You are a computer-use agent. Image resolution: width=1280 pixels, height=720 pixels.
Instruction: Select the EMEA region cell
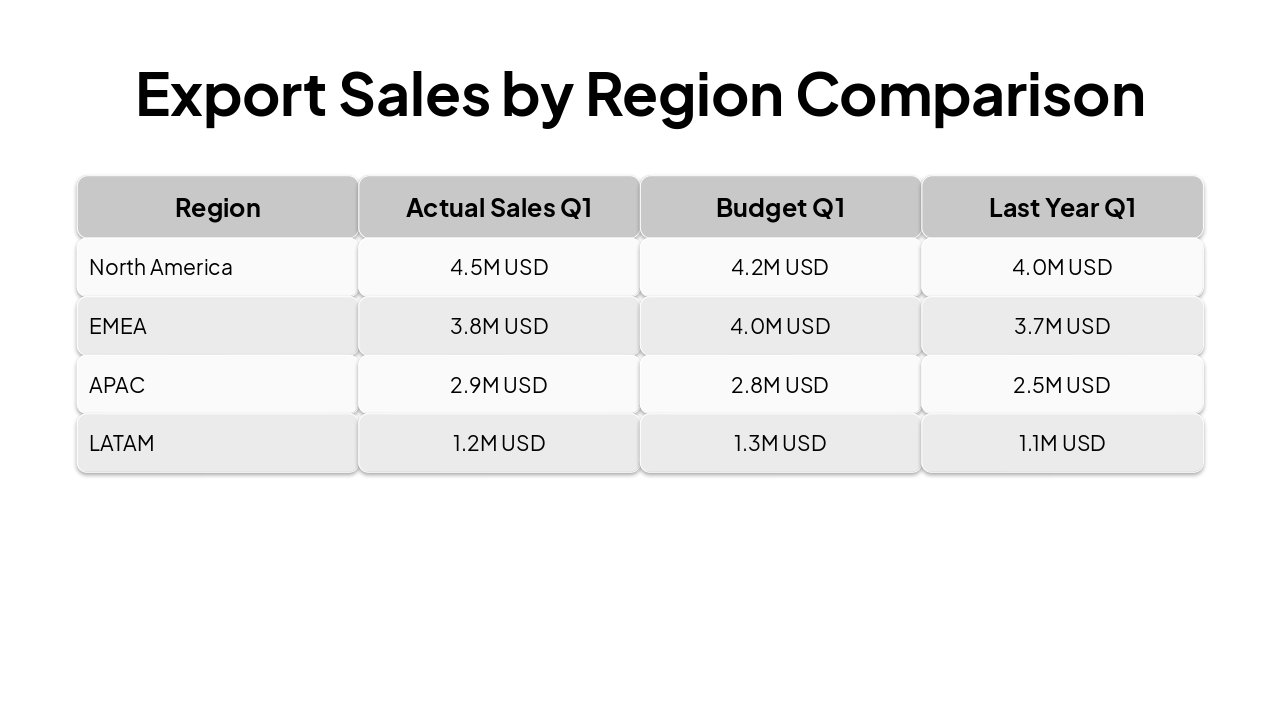click(x=118, y=326)
